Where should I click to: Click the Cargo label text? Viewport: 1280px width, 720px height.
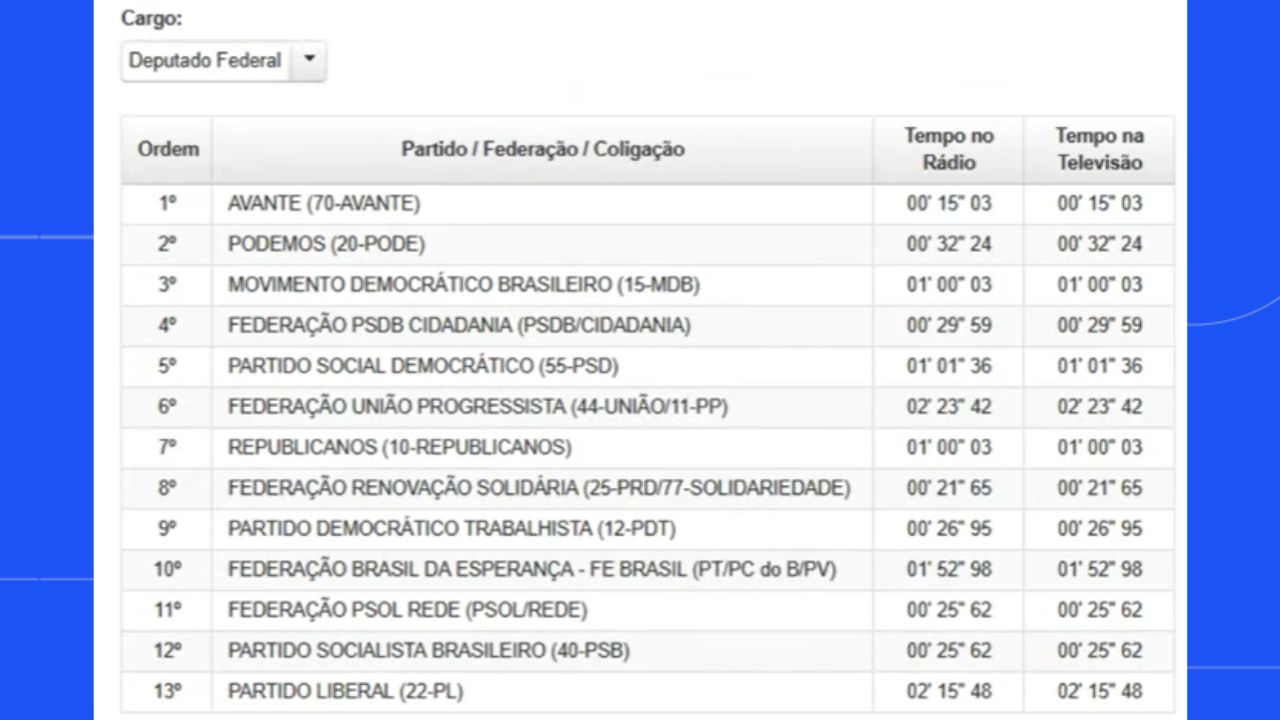pos(152,19)
